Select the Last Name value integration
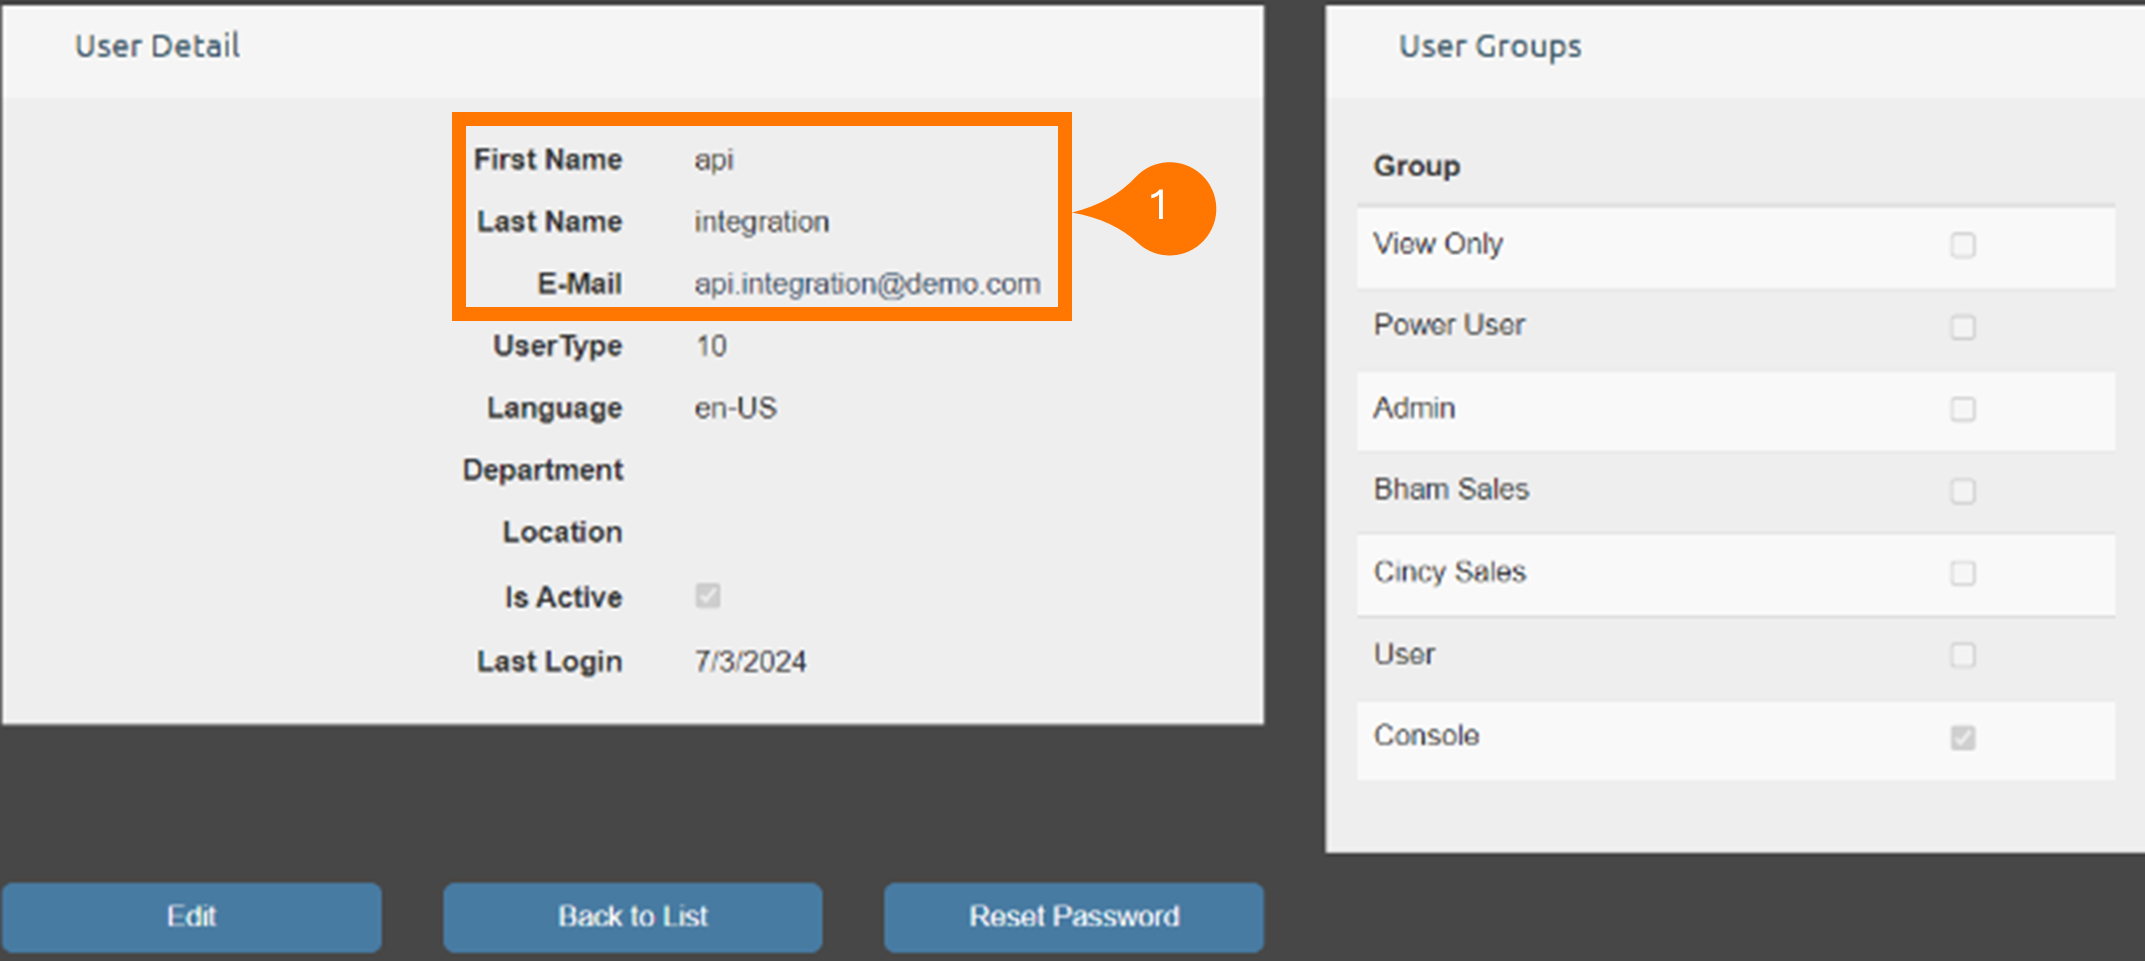This screenshot has height=961, width=2145. [761, 222]
